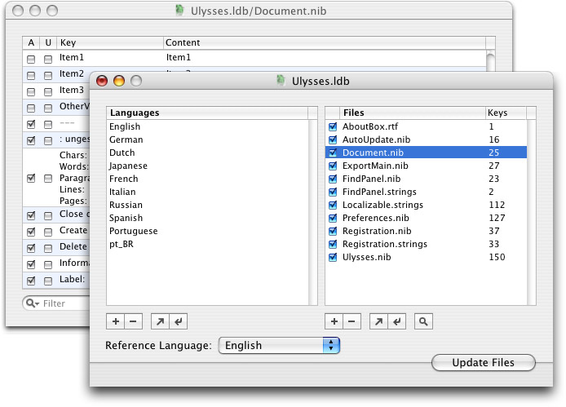Click the document icon in the Ulysses.ldb title bar
Image resolution: width=566 pixels, height=407 pixels.
[281, 80]
